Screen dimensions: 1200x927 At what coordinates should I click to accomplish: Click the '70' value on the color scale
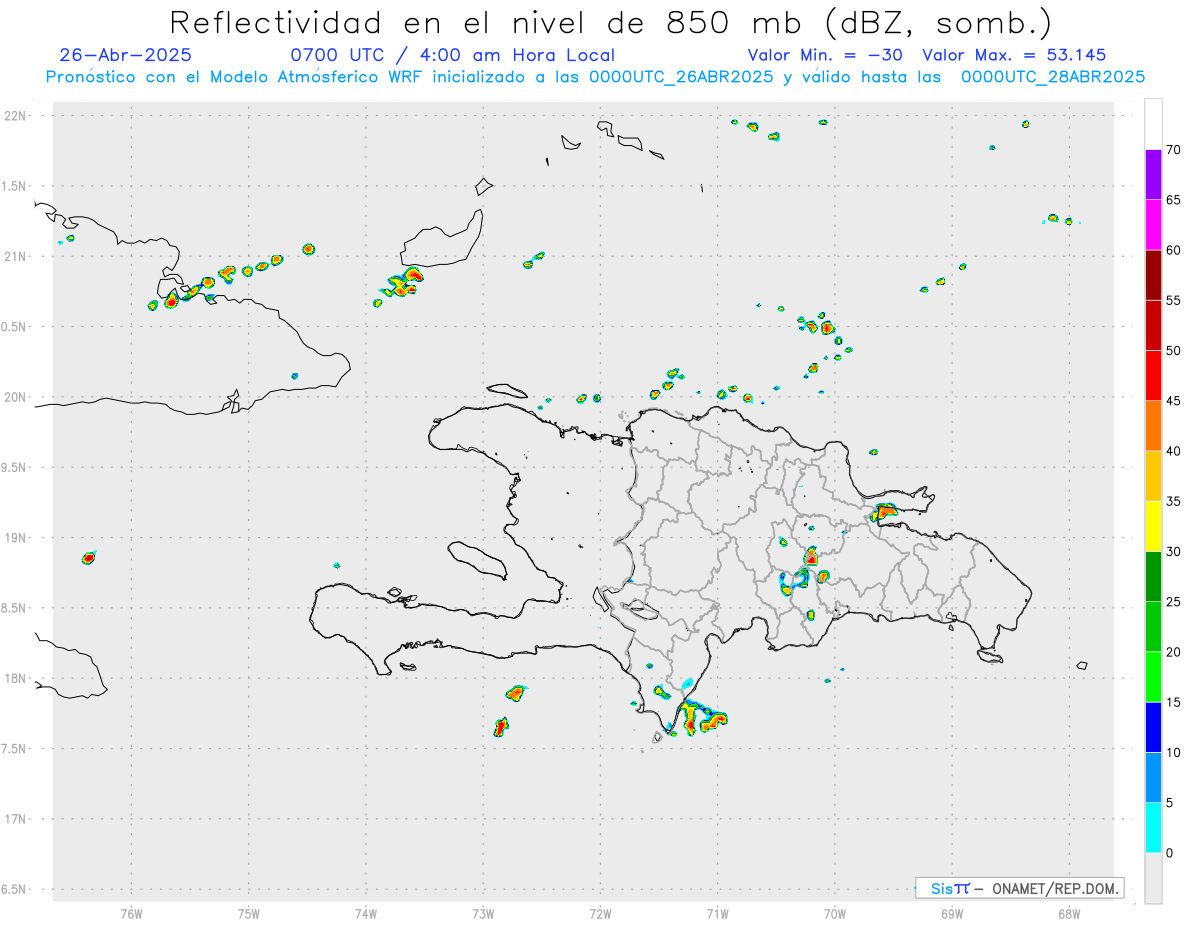click(x=1173, y=150)
